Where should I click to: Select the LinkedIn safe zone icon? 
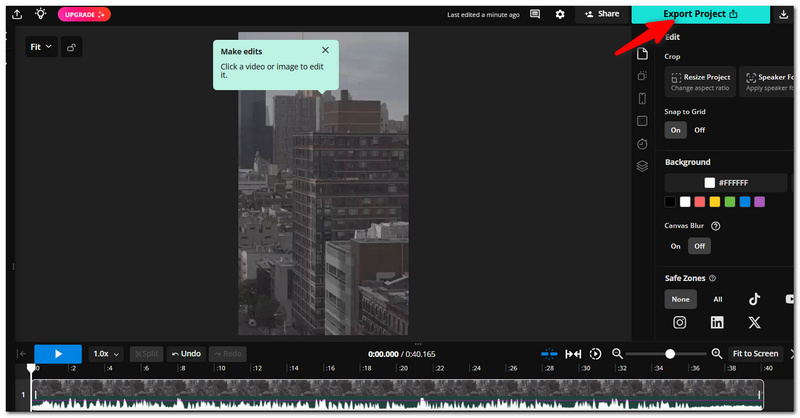click(717, 322)
